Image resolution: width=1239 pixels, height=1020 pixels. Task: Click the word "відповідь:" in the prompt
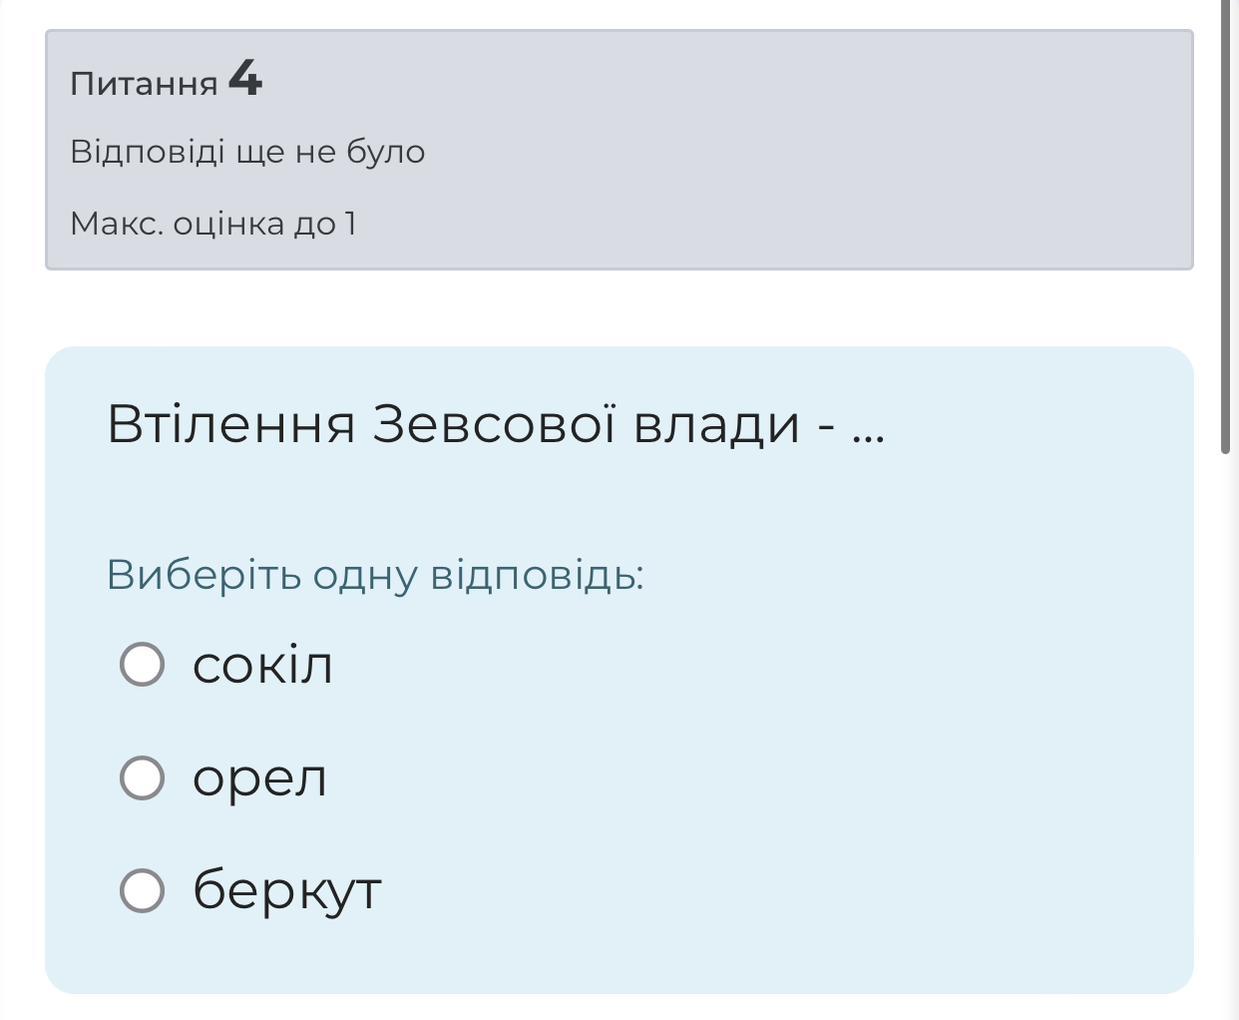(x=537, y=575)
